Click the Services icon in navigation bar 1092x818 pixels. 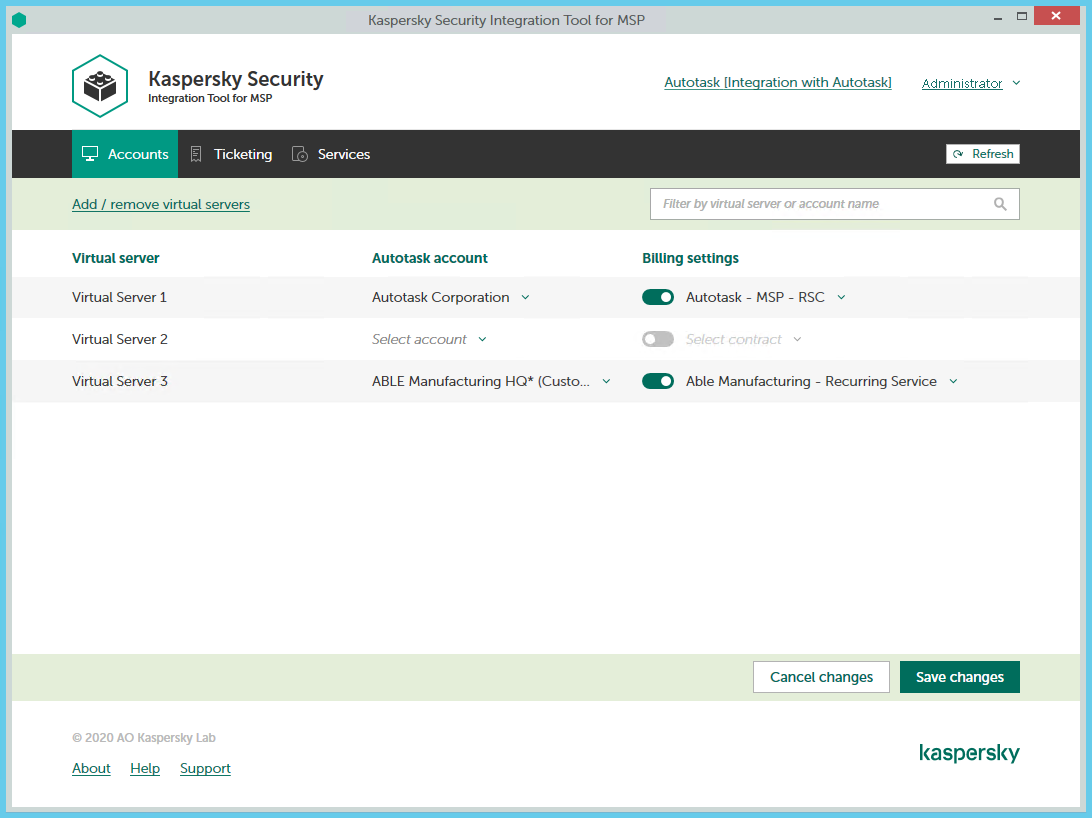click(299, 154)
